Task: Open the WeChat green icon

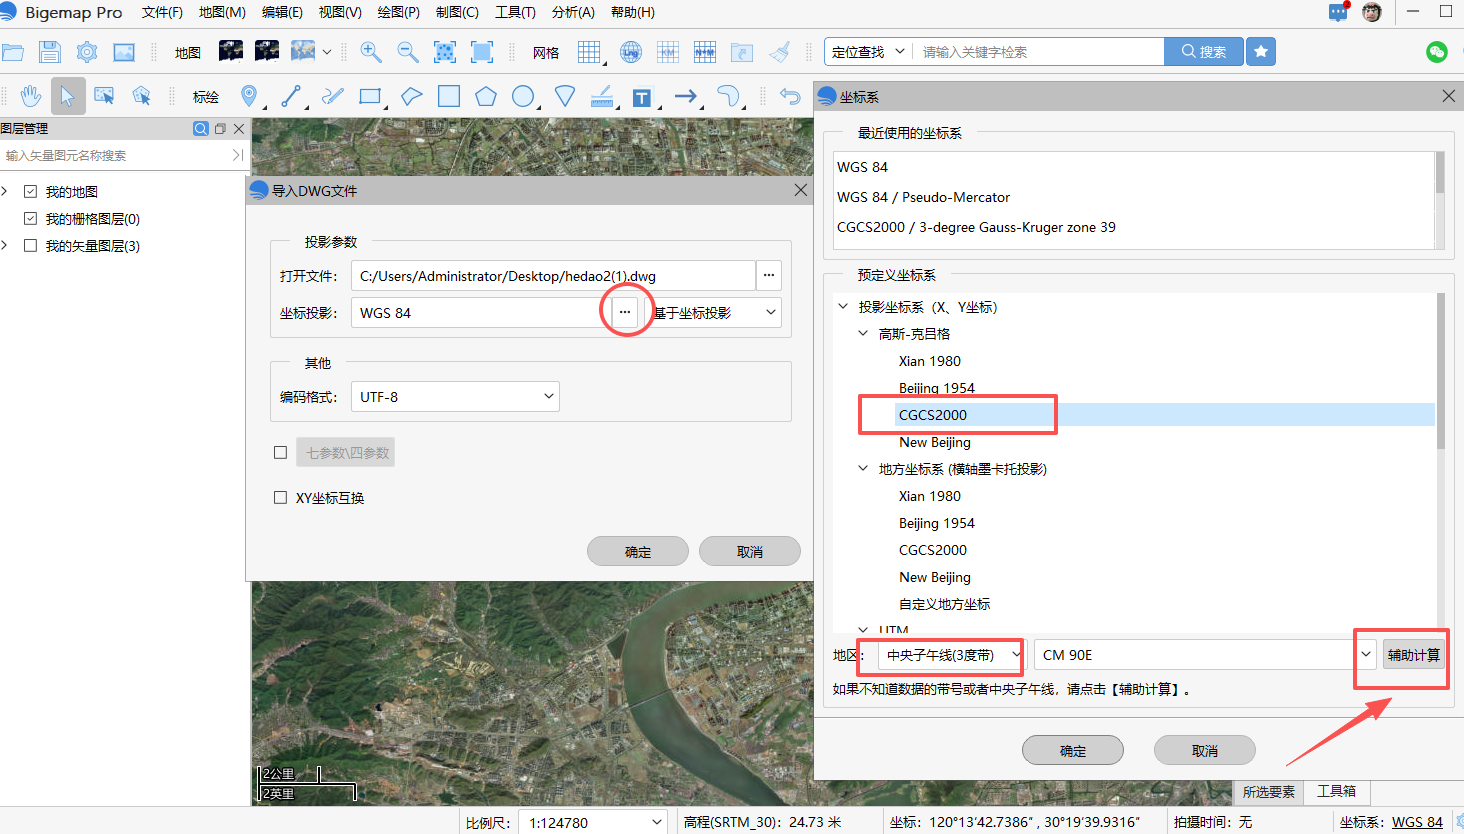Action: (1437, 52)
